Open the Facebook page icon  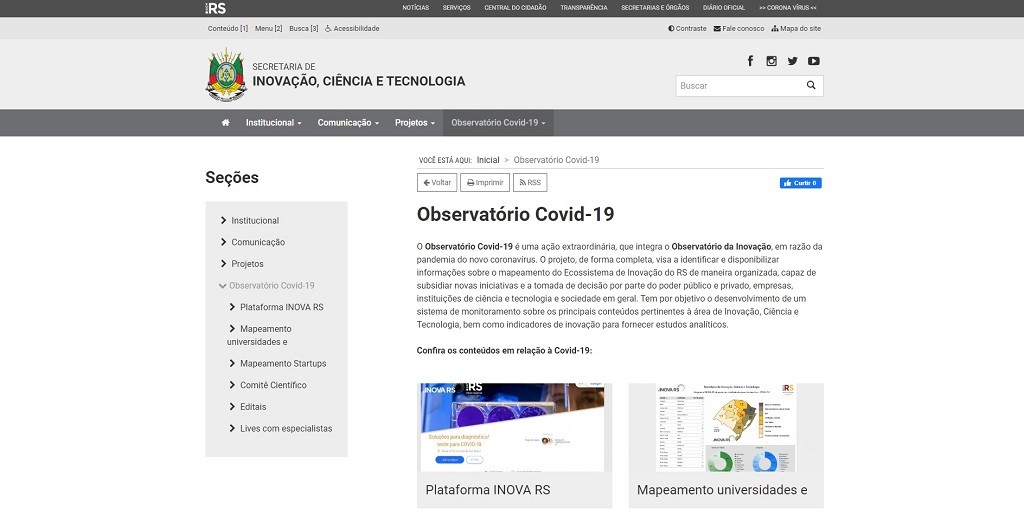pos(750,61)
